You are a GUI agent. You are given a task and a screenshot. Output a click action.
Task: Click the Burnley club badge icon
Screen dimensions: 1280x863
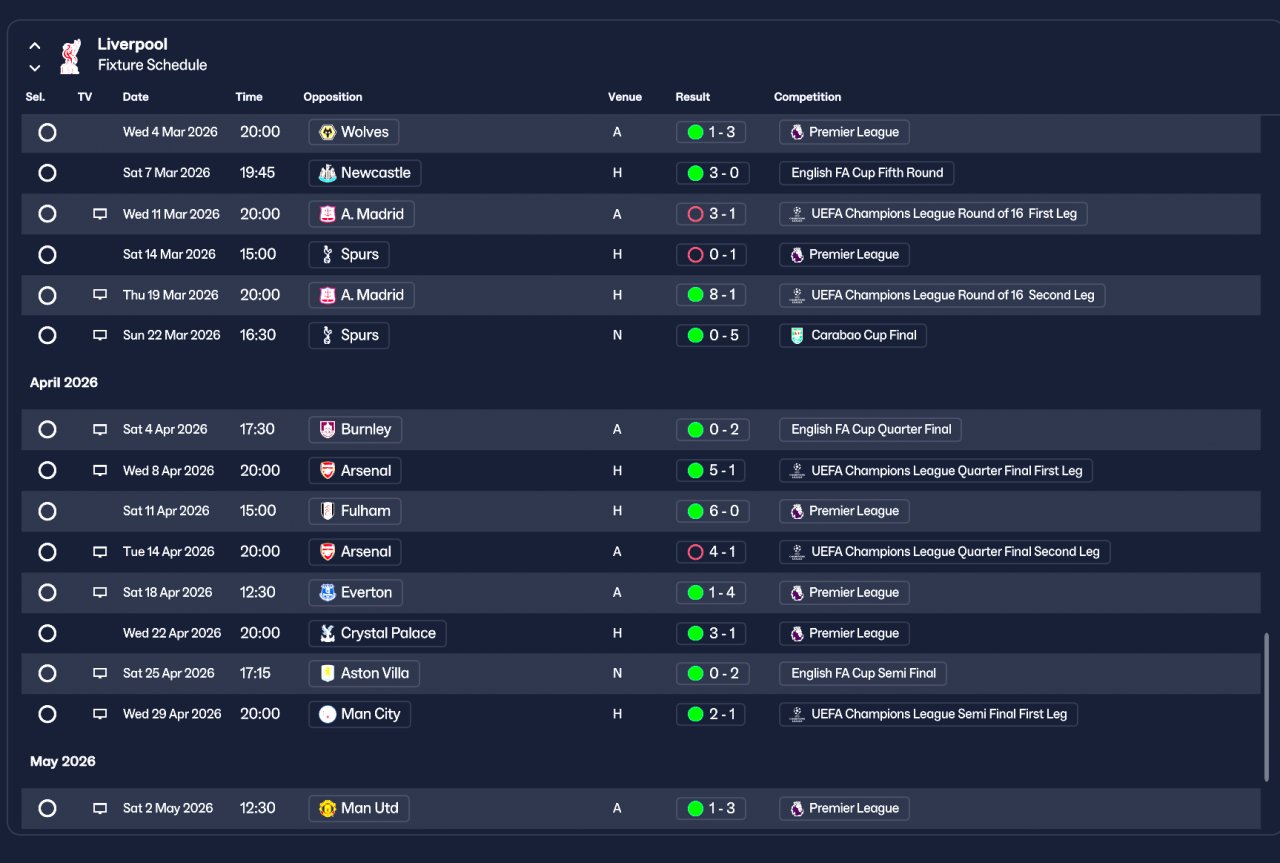pos(327,429)
